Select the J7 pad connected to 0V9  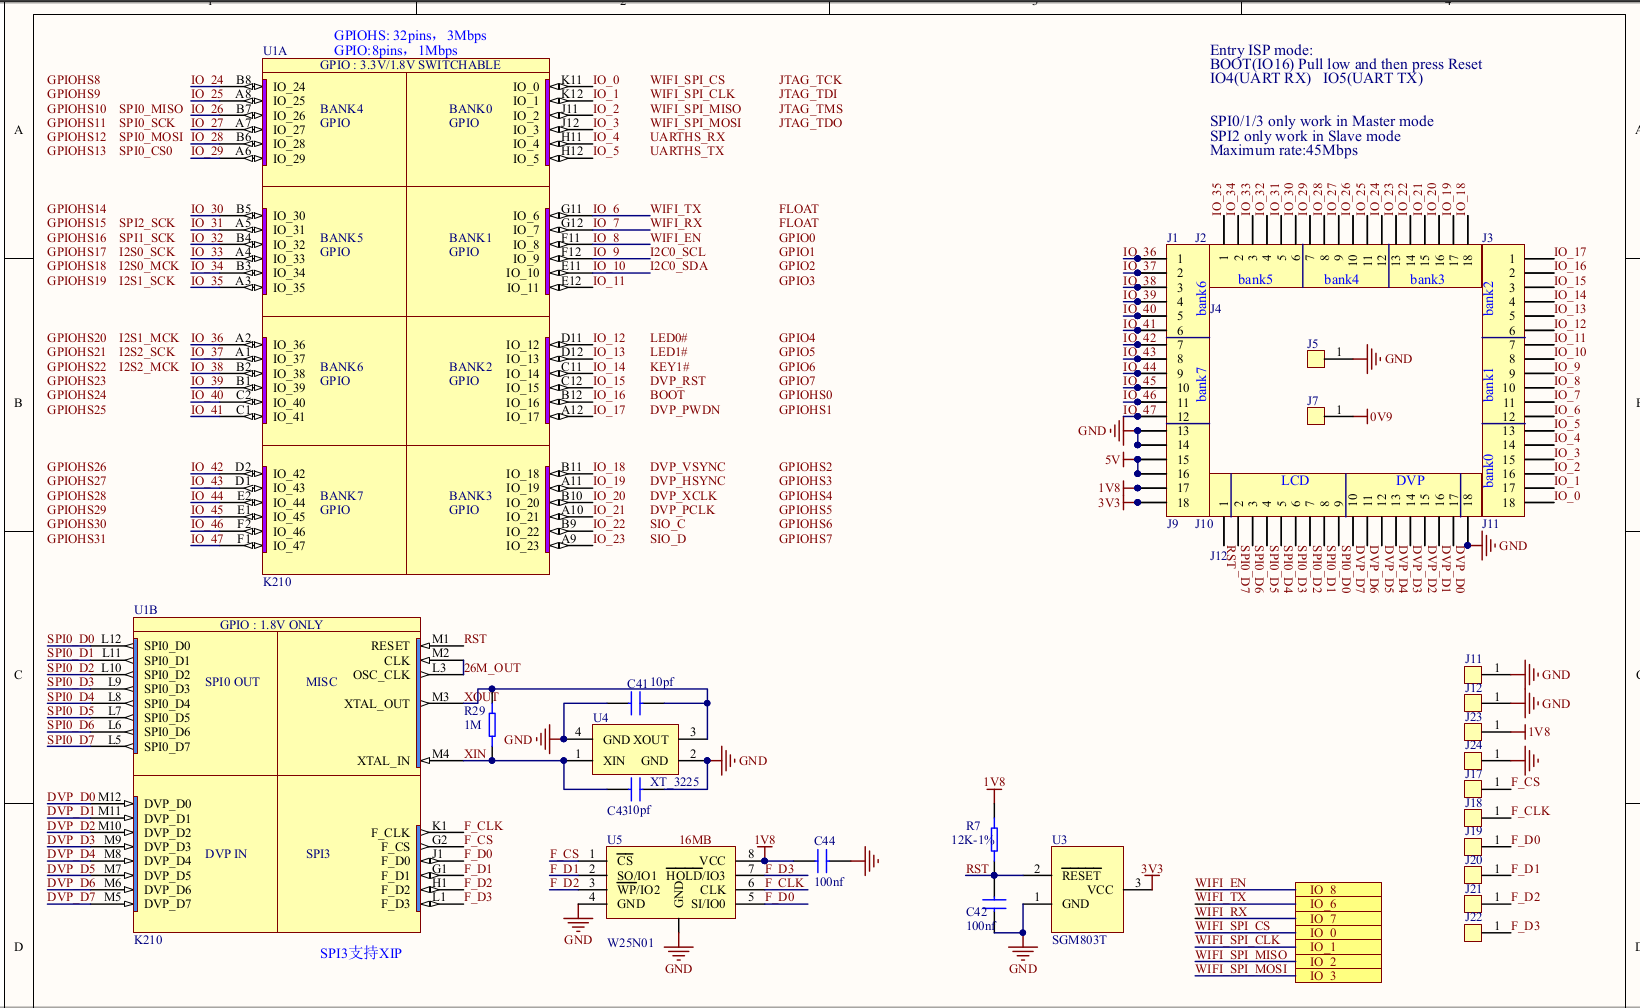point(1315,416)
